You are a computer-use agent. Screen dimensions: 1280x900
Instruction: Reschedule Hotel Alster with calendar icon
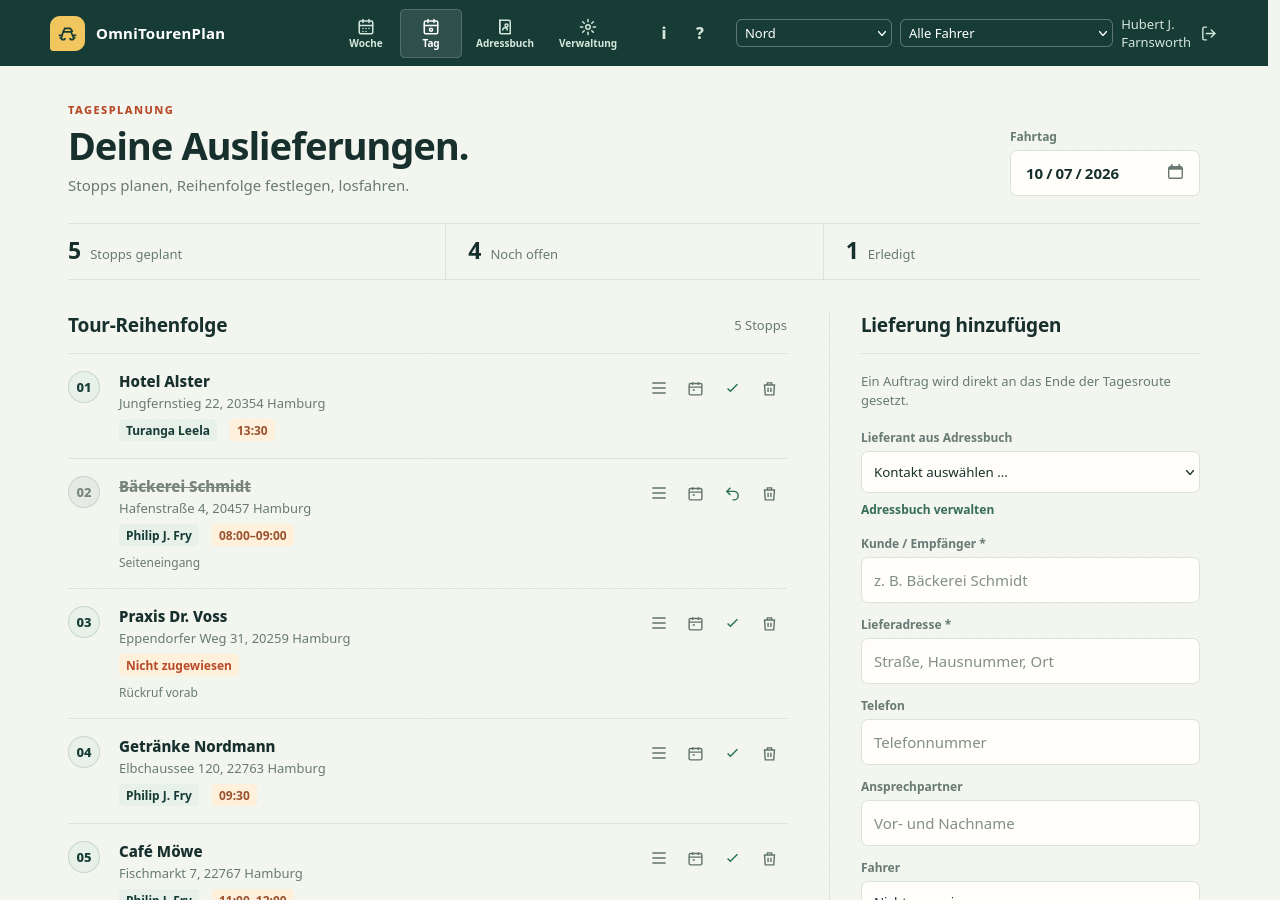[696, 388]
